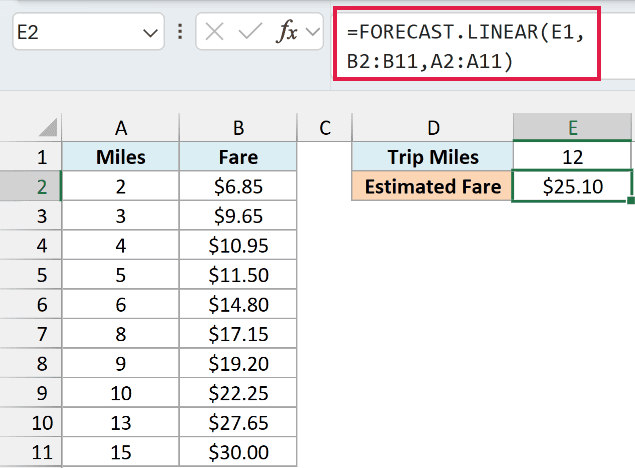This screenshot has height=468, width=635.
Task: Select column B header
Action: tap(238, 128)
